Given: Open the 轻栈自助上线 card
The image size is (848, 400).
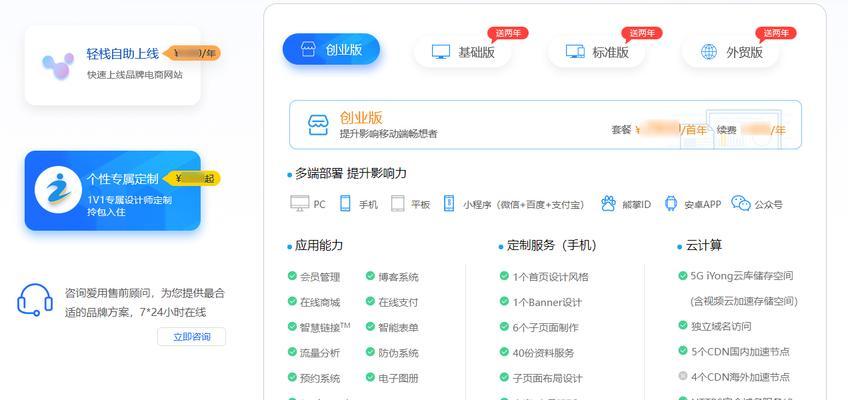Looking at the screenshot, I should (112, 65).
